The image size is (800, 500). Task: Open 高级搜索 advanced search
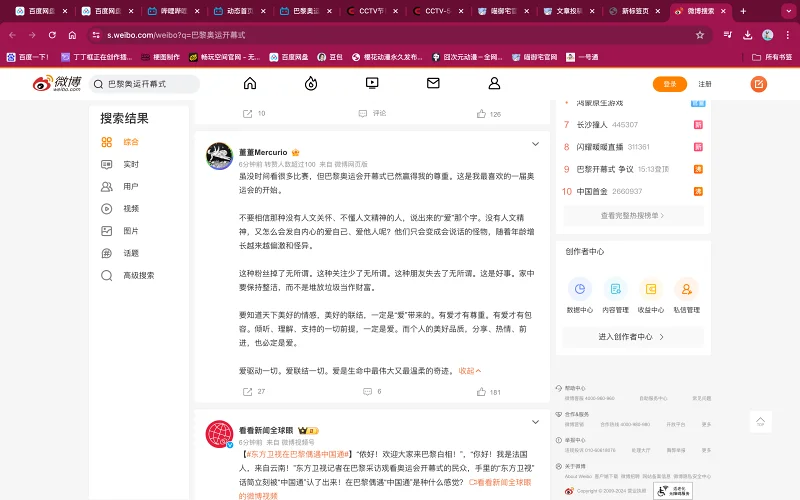[x=138, y=276]
